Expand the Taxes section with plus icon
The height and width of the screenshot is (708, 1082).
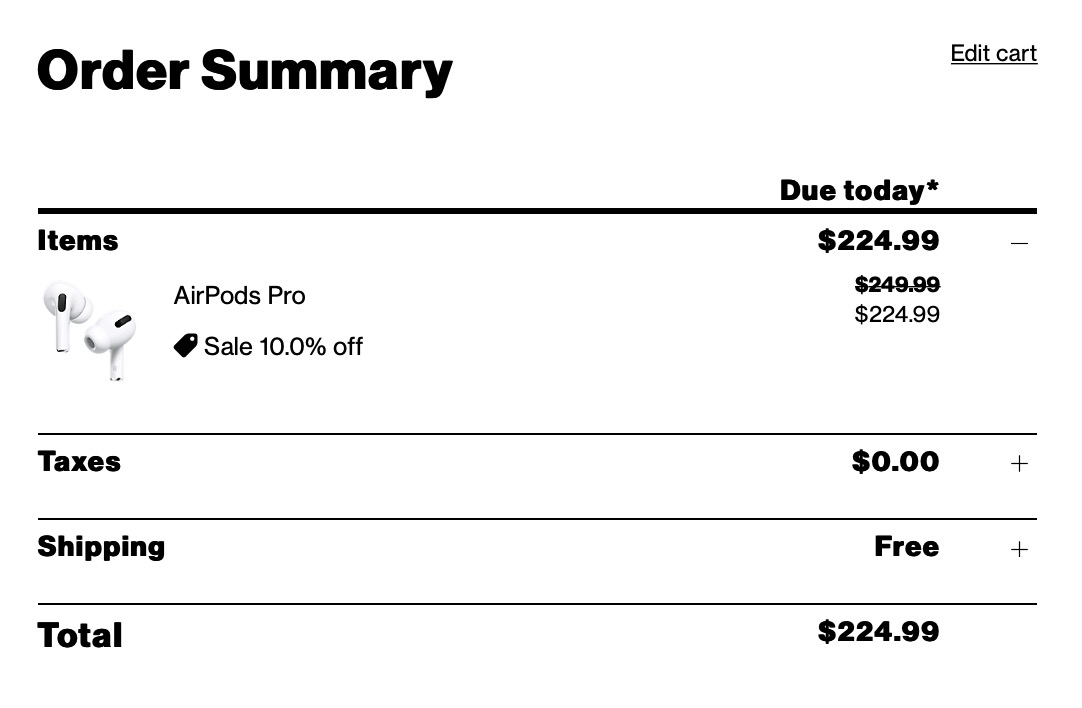click(x=1019, y=463)
